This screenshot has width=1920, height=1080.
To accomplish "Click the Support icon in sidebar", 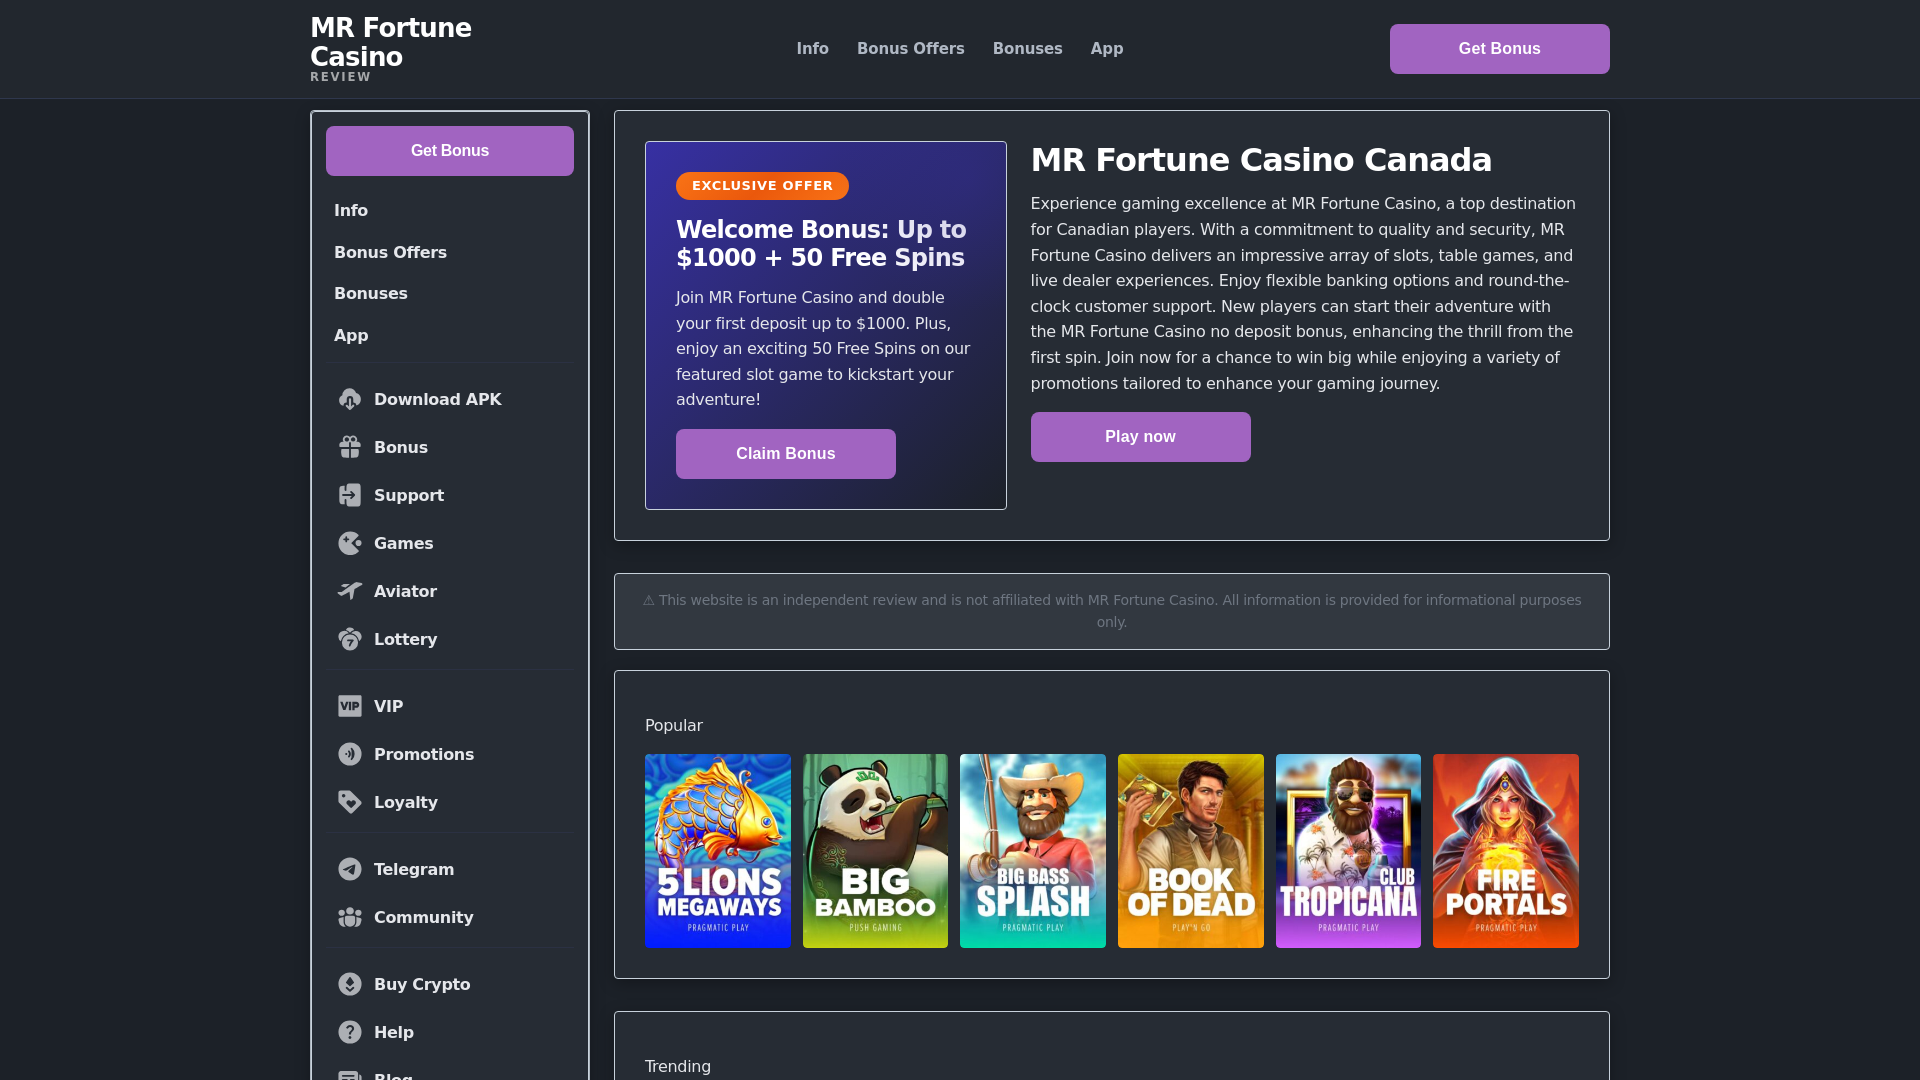I will (x=349, y=496).
